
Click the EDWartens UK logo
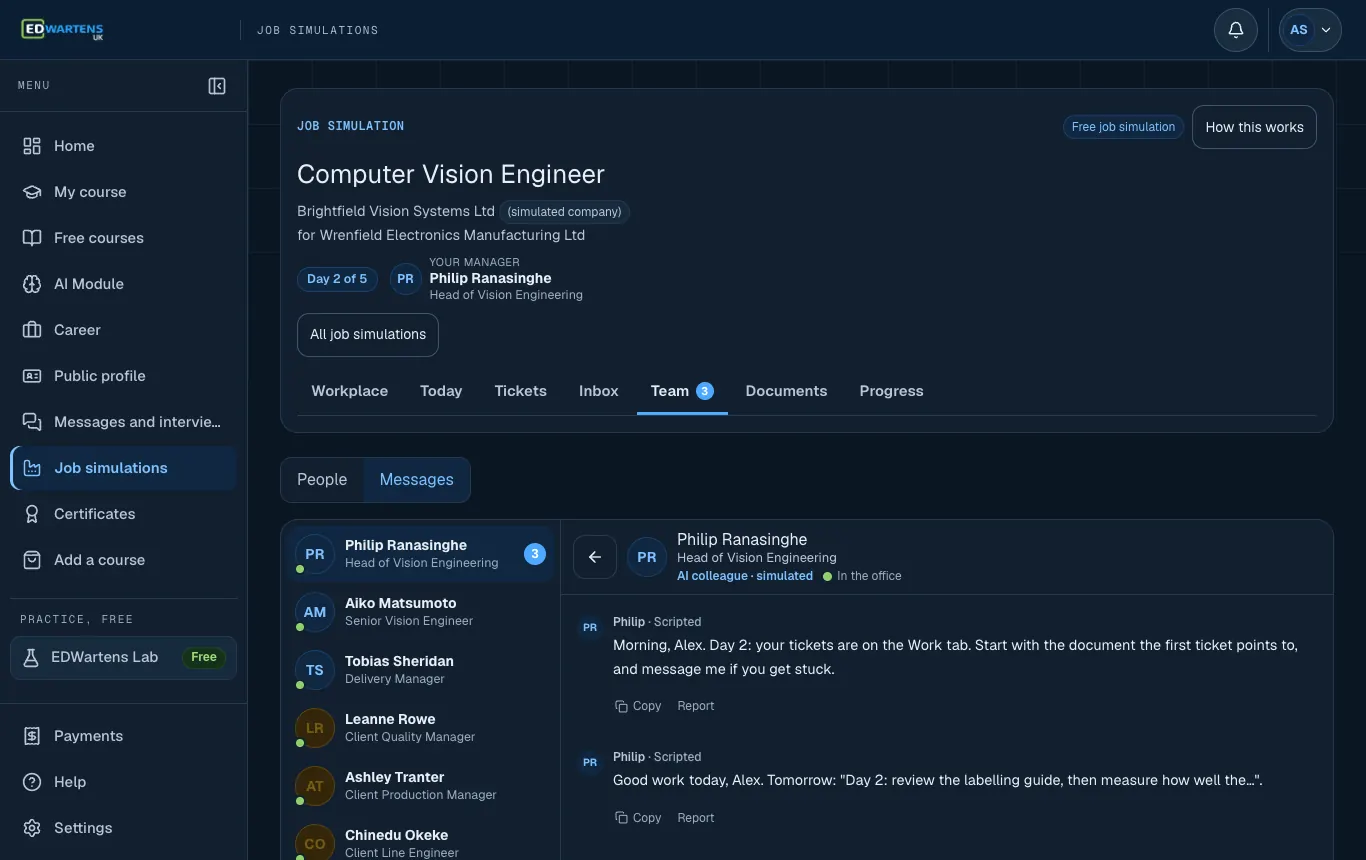(62, 30)
